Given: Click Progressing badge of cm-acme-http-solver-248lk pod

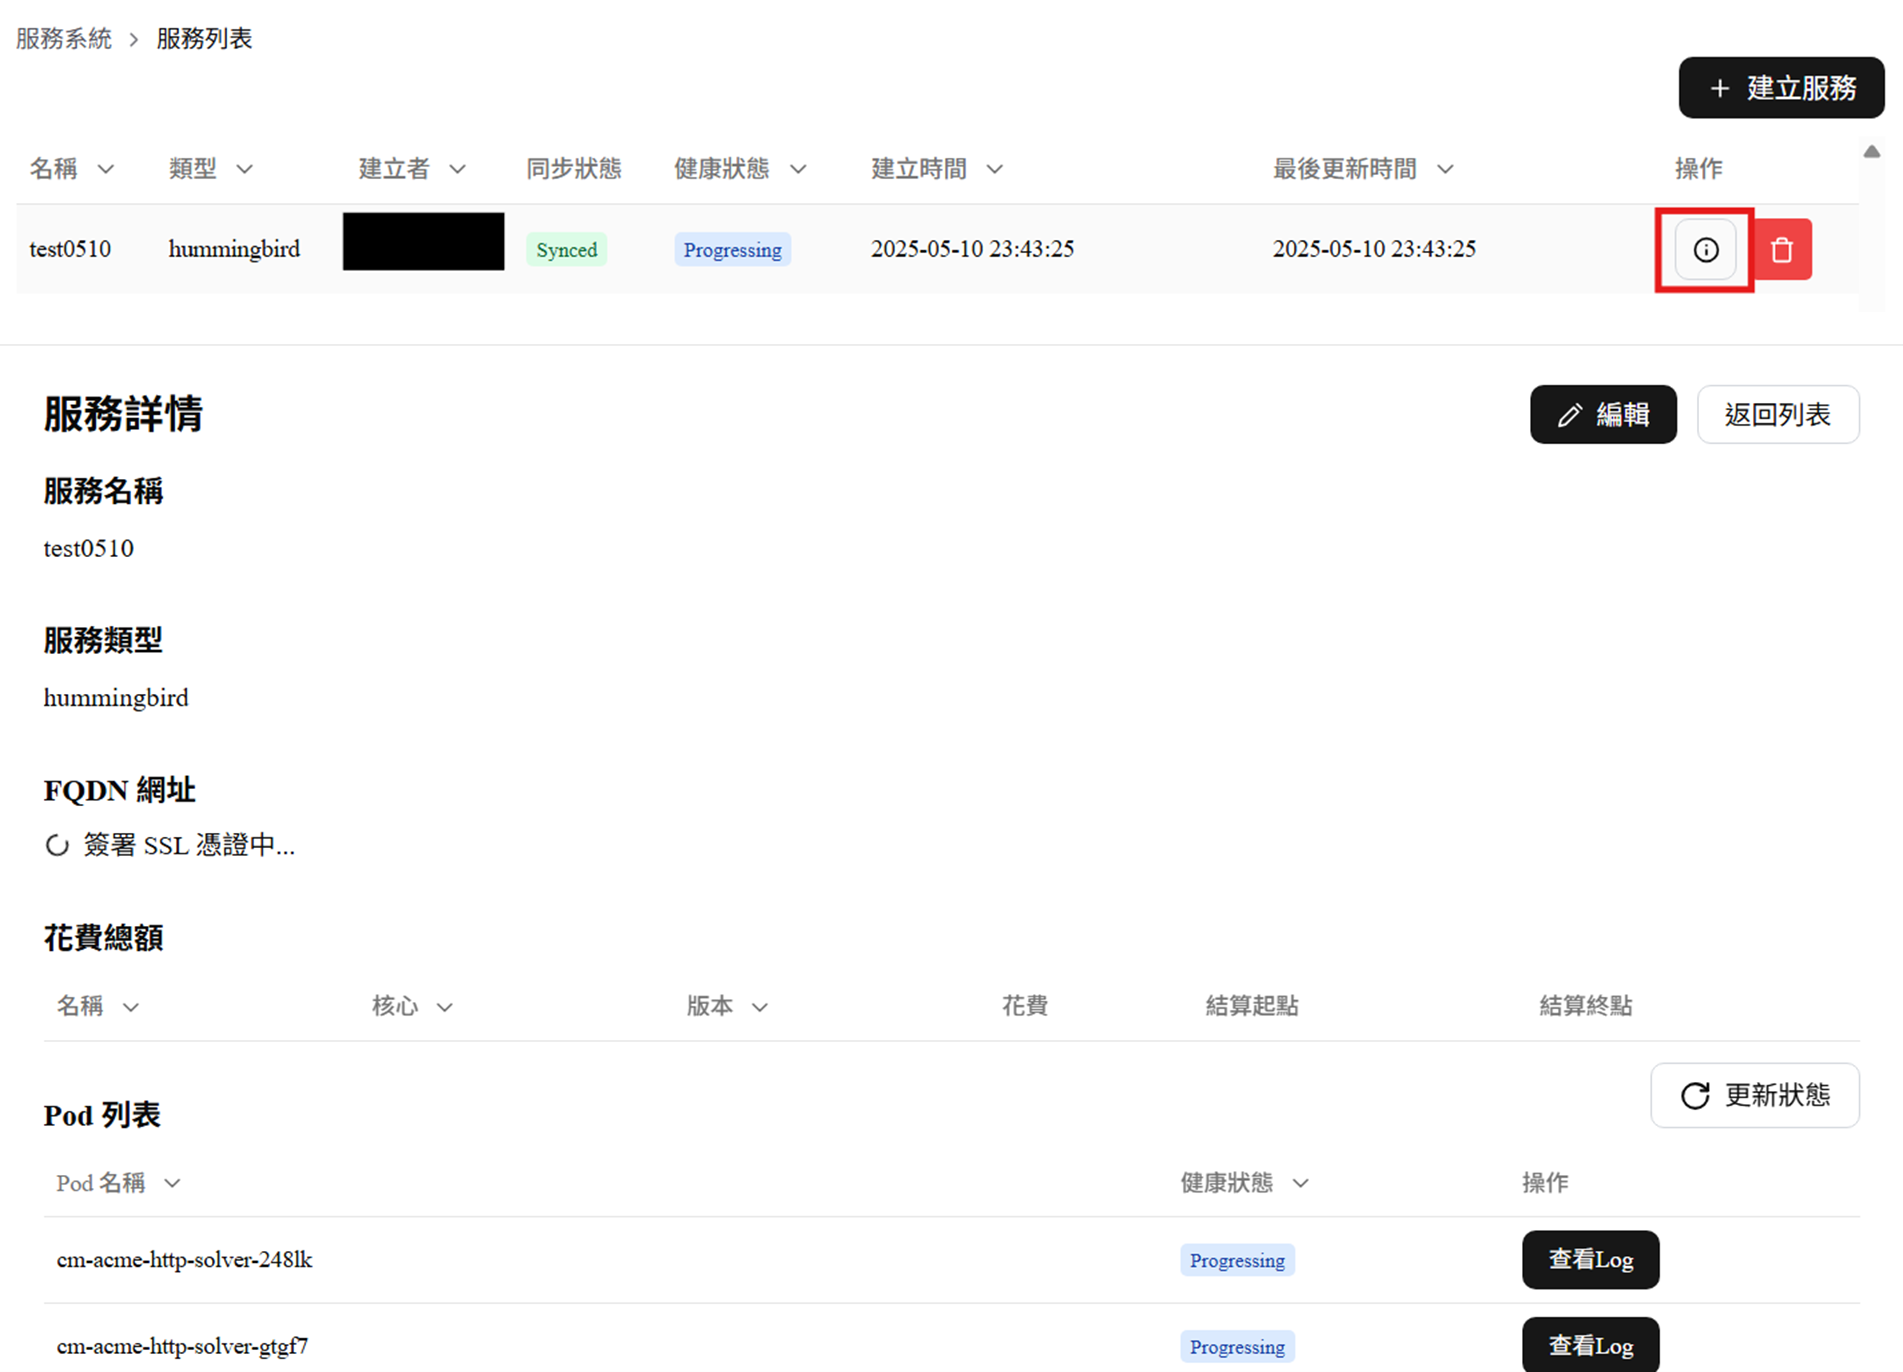Looking at the screenshot, I should [1237, 1261].
